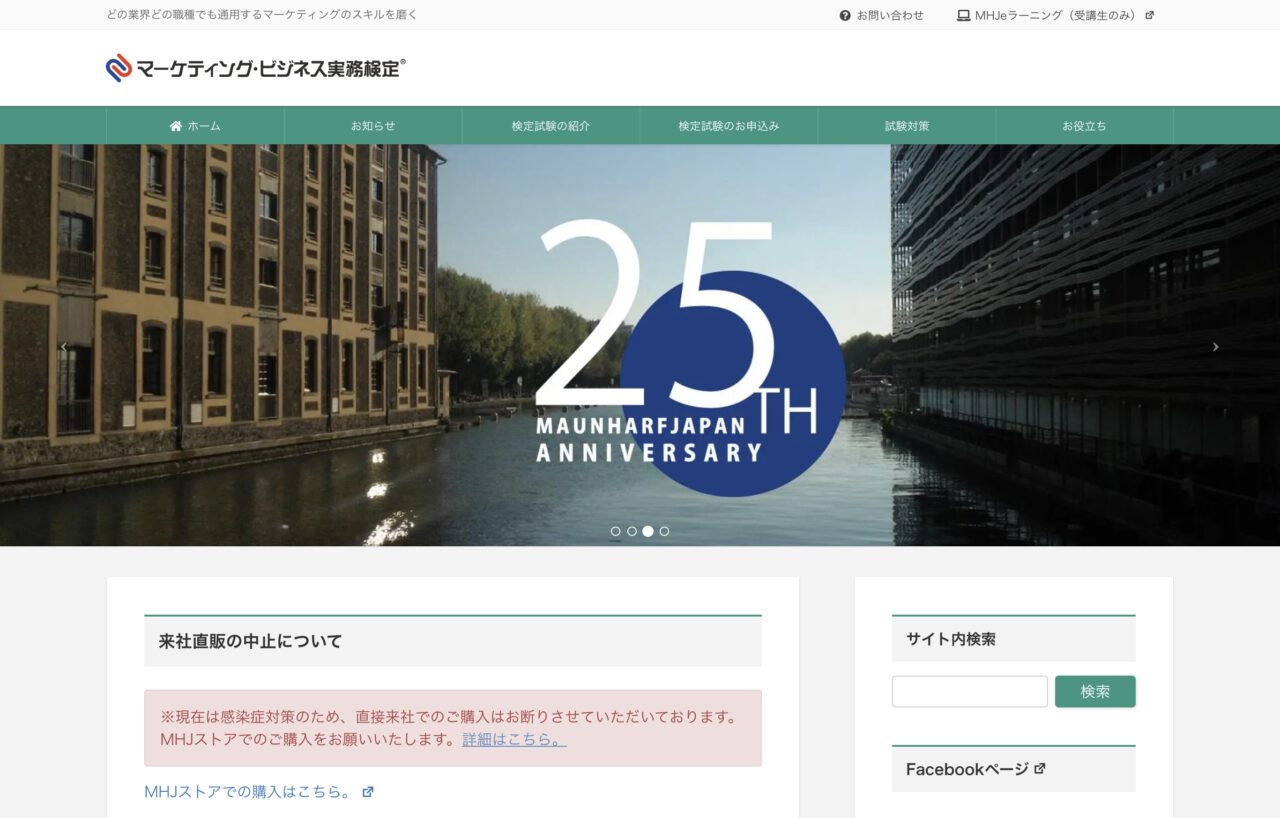Click the monitor icon beside MHJeラーニング
1280x818 pixels.
click(962, 15)
